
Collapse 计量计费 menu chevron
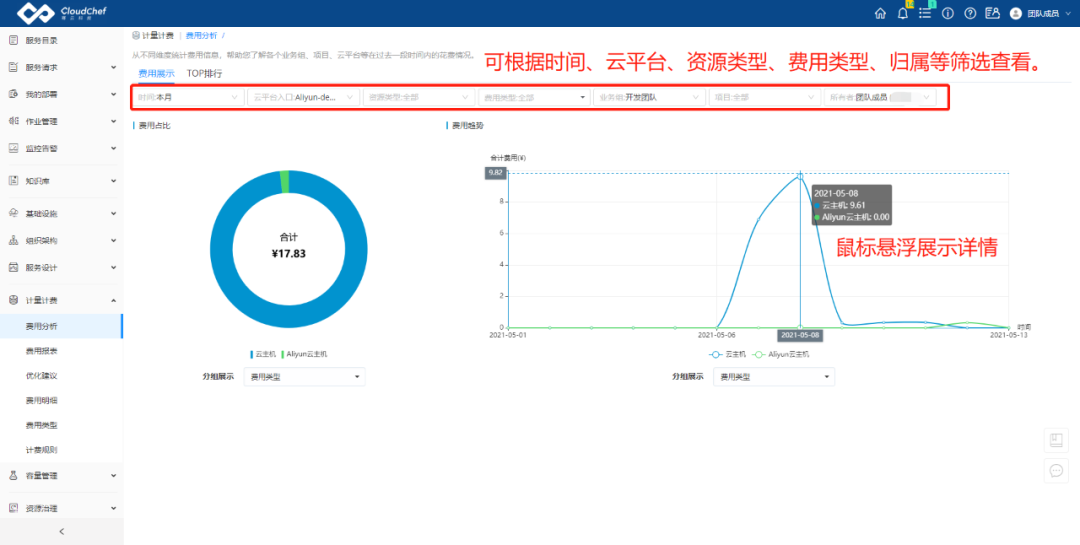pos(114,300)
